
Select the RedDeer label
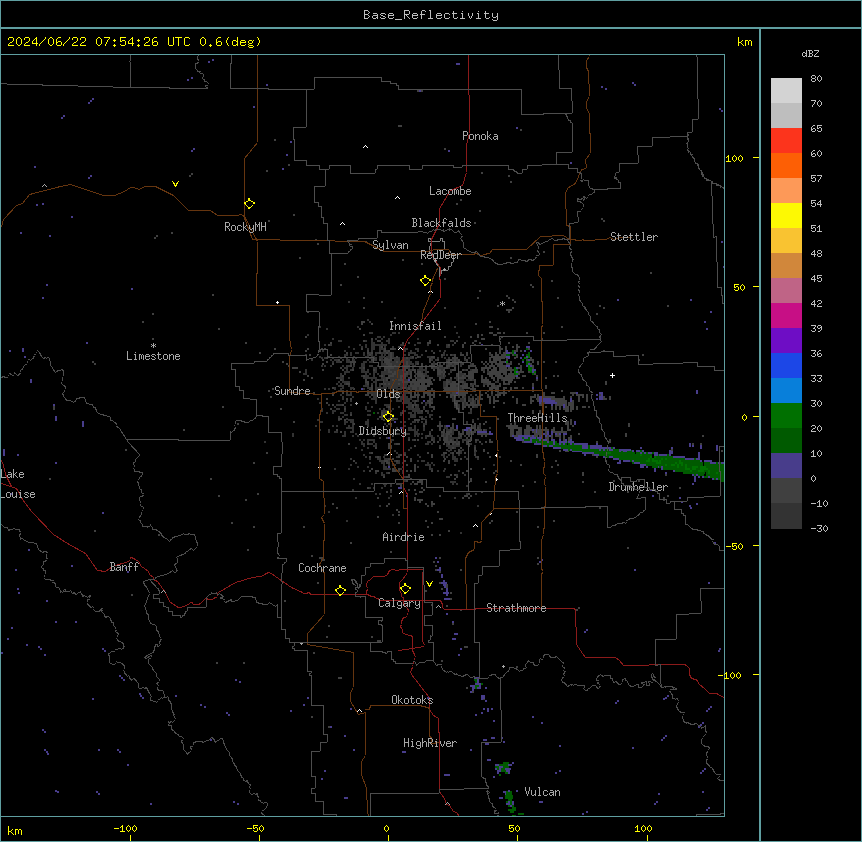point(440,255)
